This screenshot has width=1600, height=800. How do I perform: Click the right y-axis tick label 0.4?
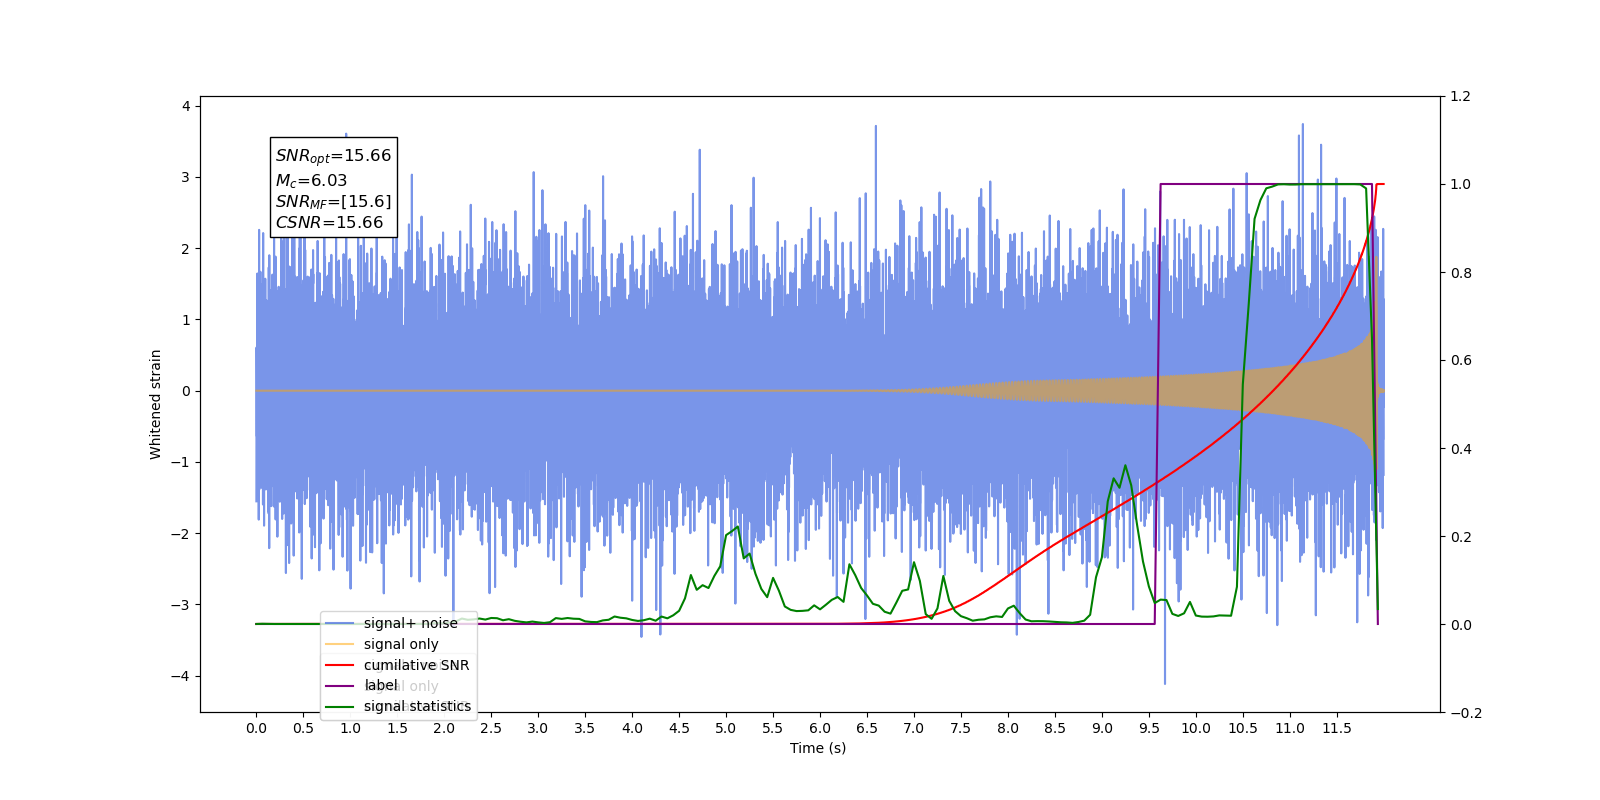point(1461,449)
